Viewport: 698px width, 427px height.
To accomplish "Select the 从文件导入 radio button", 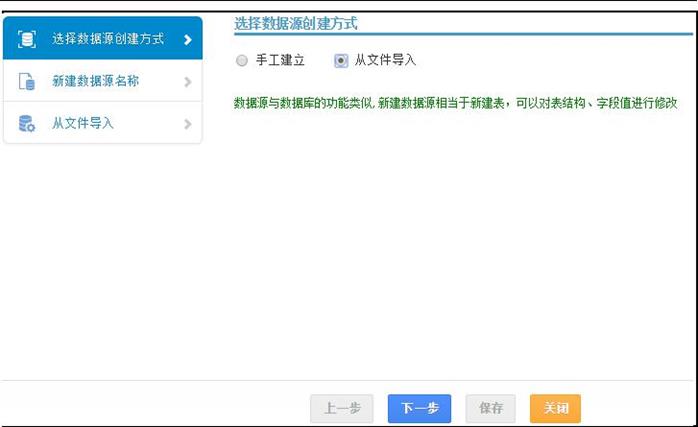I will pyautogui.click(x=341, y=61).
